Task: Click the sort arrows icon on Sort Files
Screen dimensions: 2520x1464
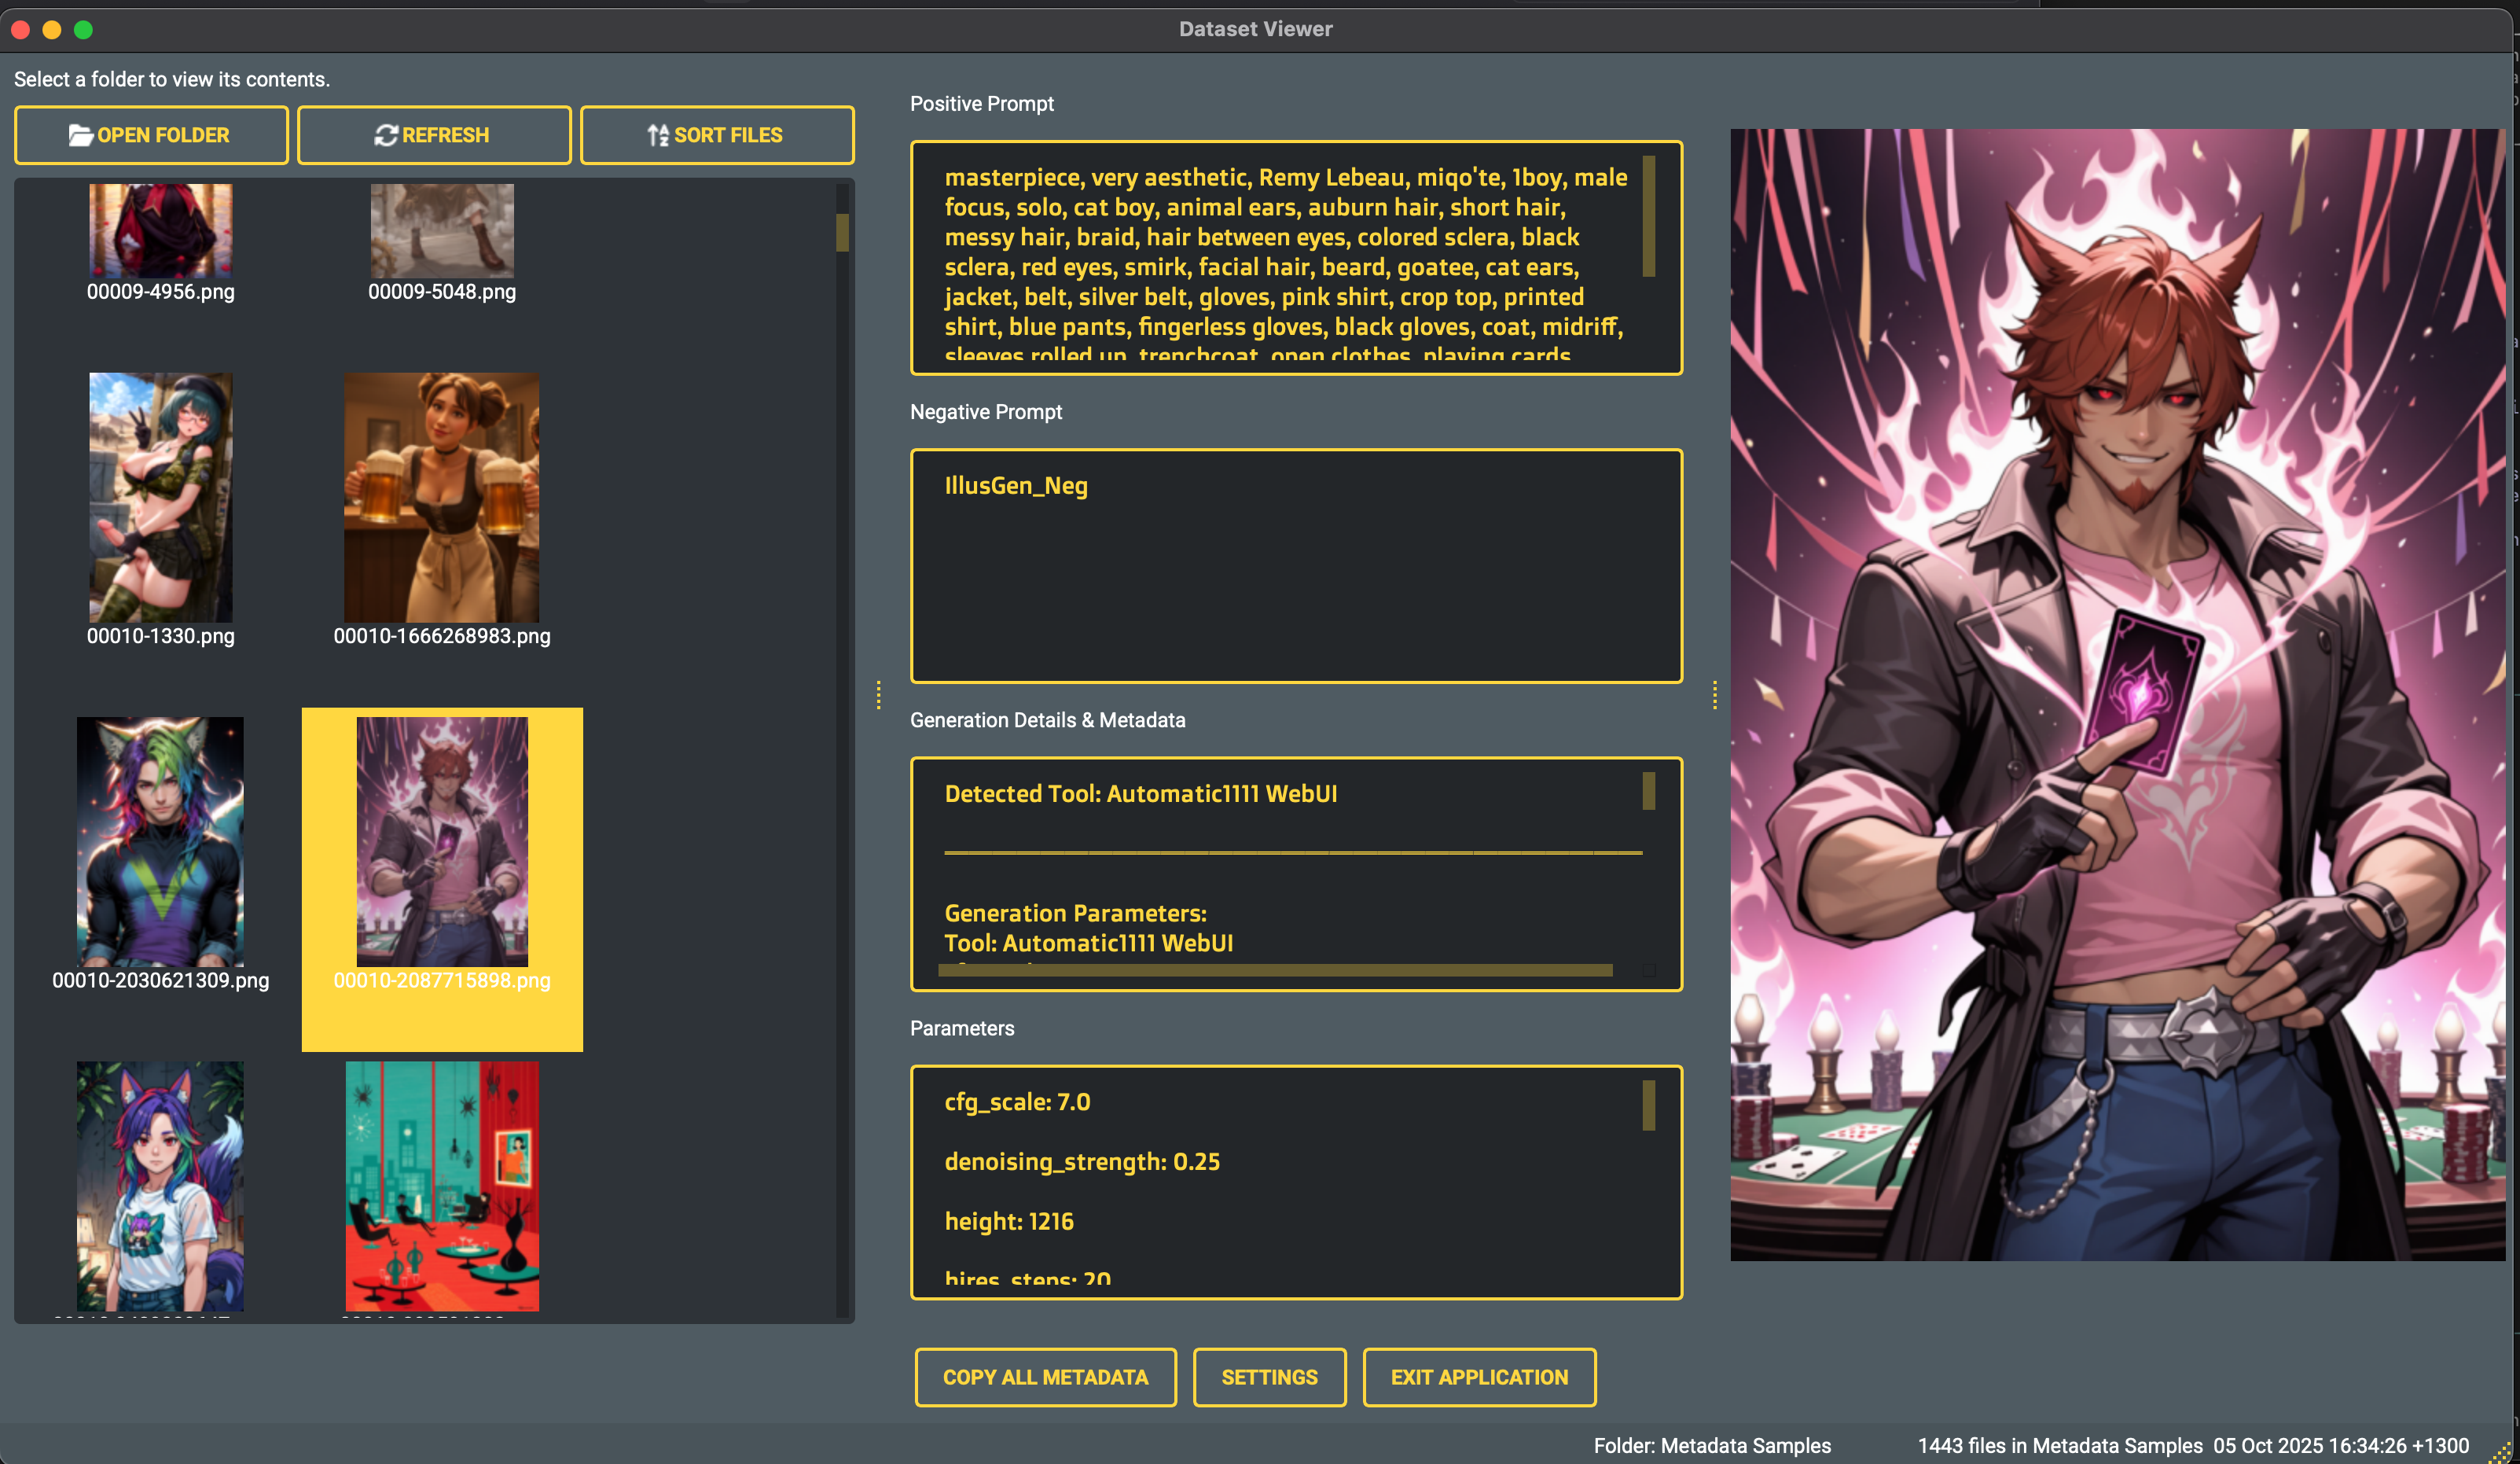Action: click(658, 135)
